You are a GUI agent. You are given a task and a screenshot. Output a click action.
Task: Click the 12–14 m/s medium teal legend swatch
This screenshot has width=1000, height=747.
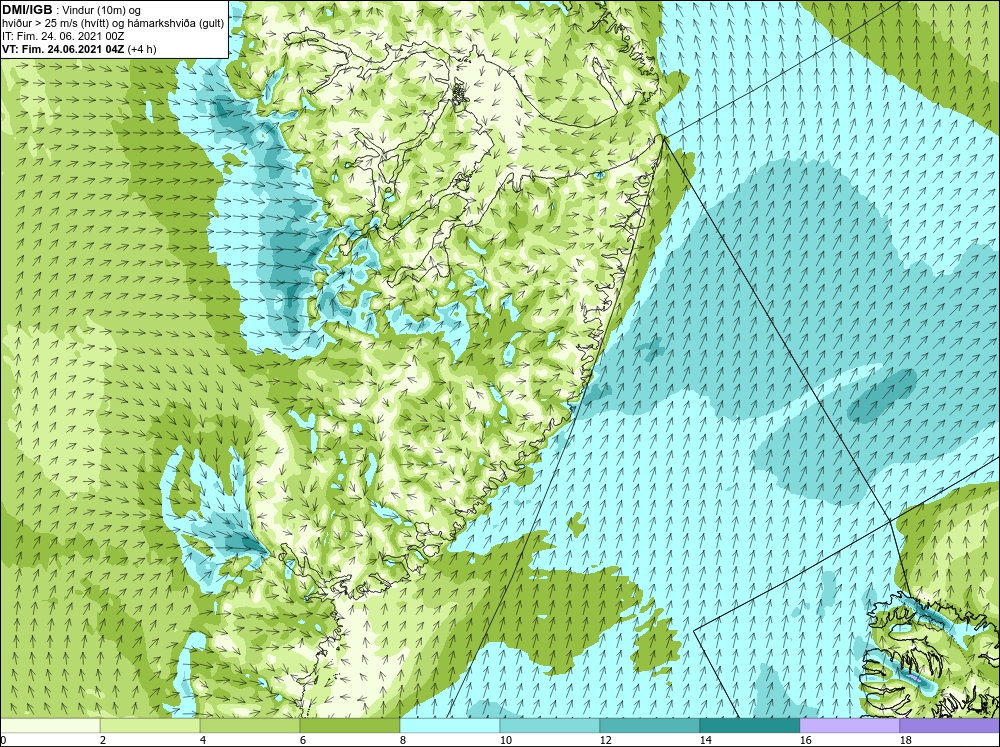point(649,725)
